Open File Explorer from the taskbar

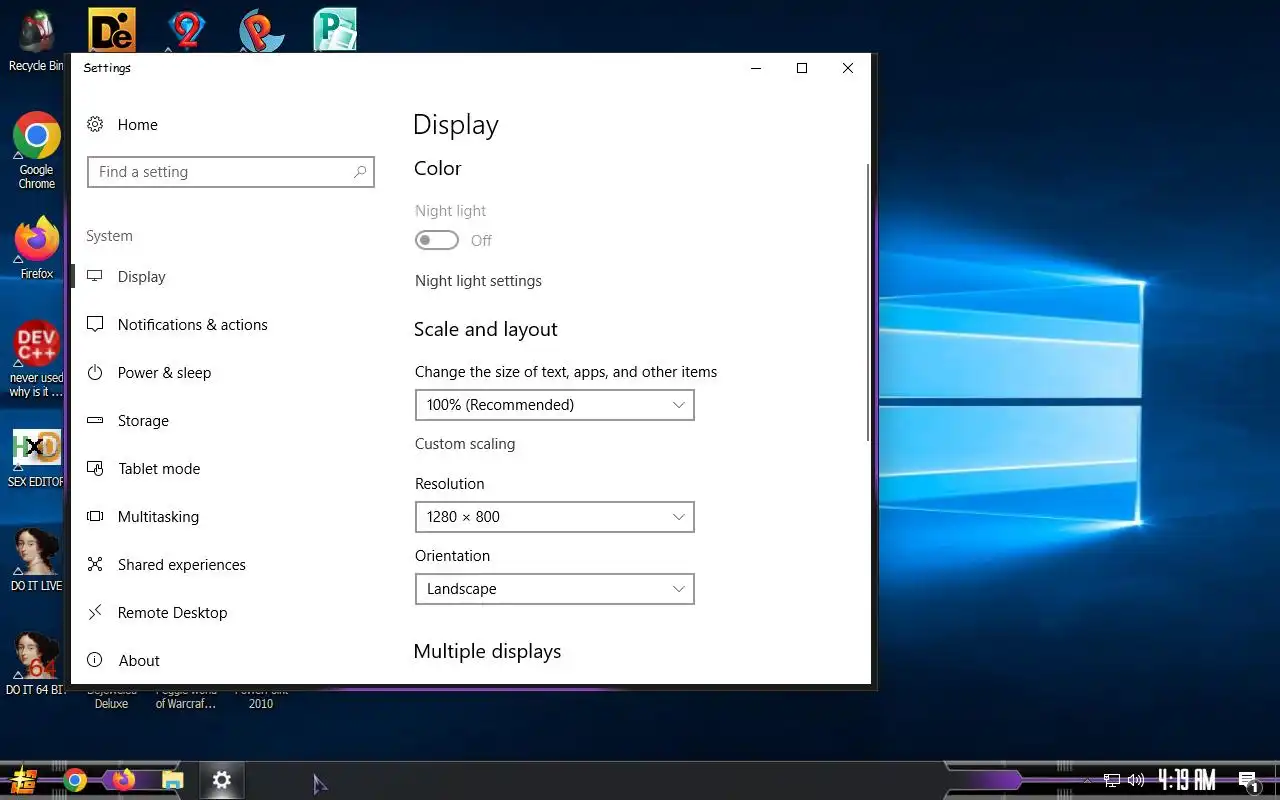point(173,780)
